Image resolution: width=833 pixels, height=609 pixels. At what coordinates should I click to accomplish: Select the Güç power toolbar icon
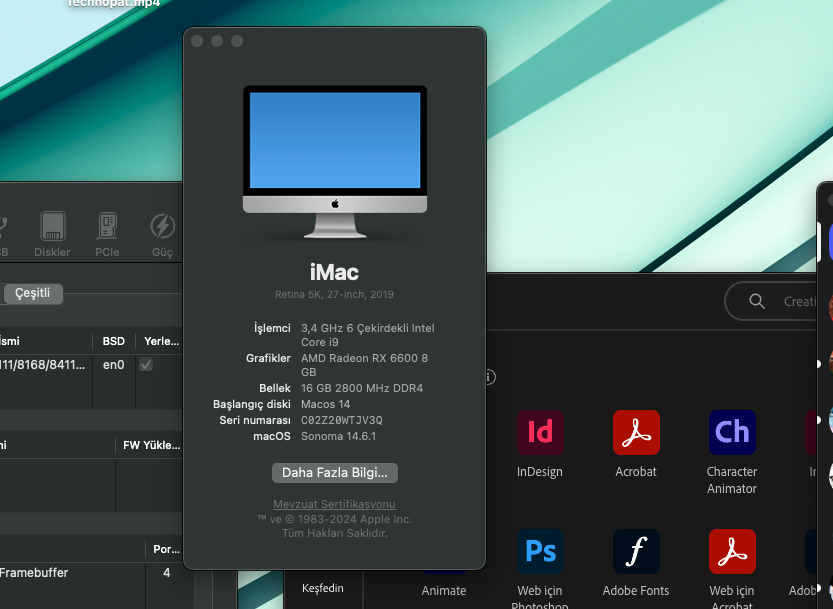[x=162, y=227]
